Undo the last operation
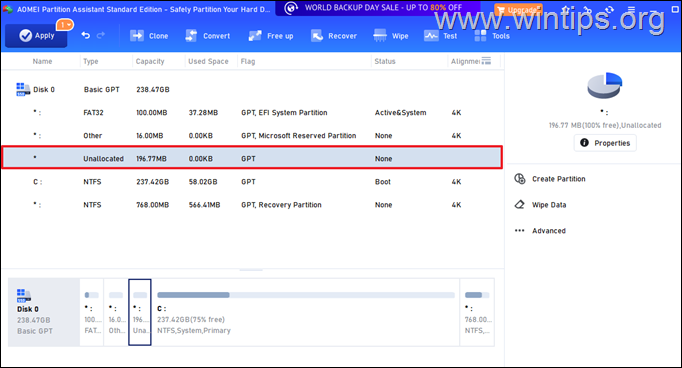Image resolution: width=682 pixels, height=368 pixels. pos(86,36)
